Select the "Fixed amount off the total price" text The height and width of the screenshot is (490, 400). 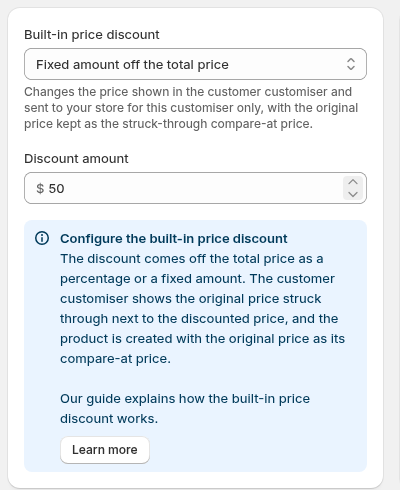(132, 64)
